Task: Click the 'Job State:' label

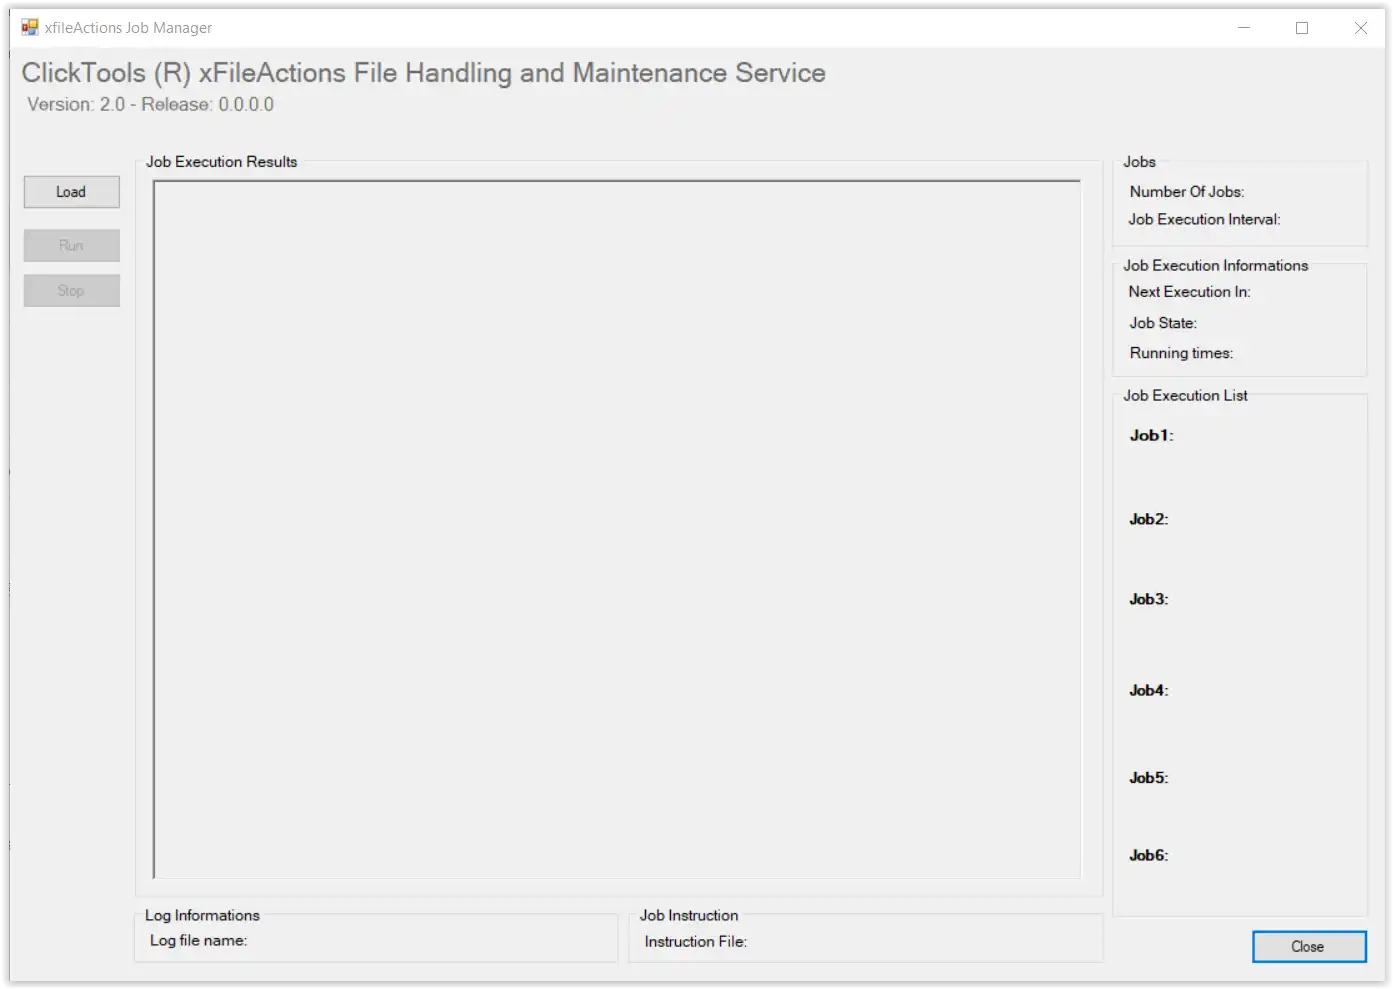Action: coord(1163,323)
